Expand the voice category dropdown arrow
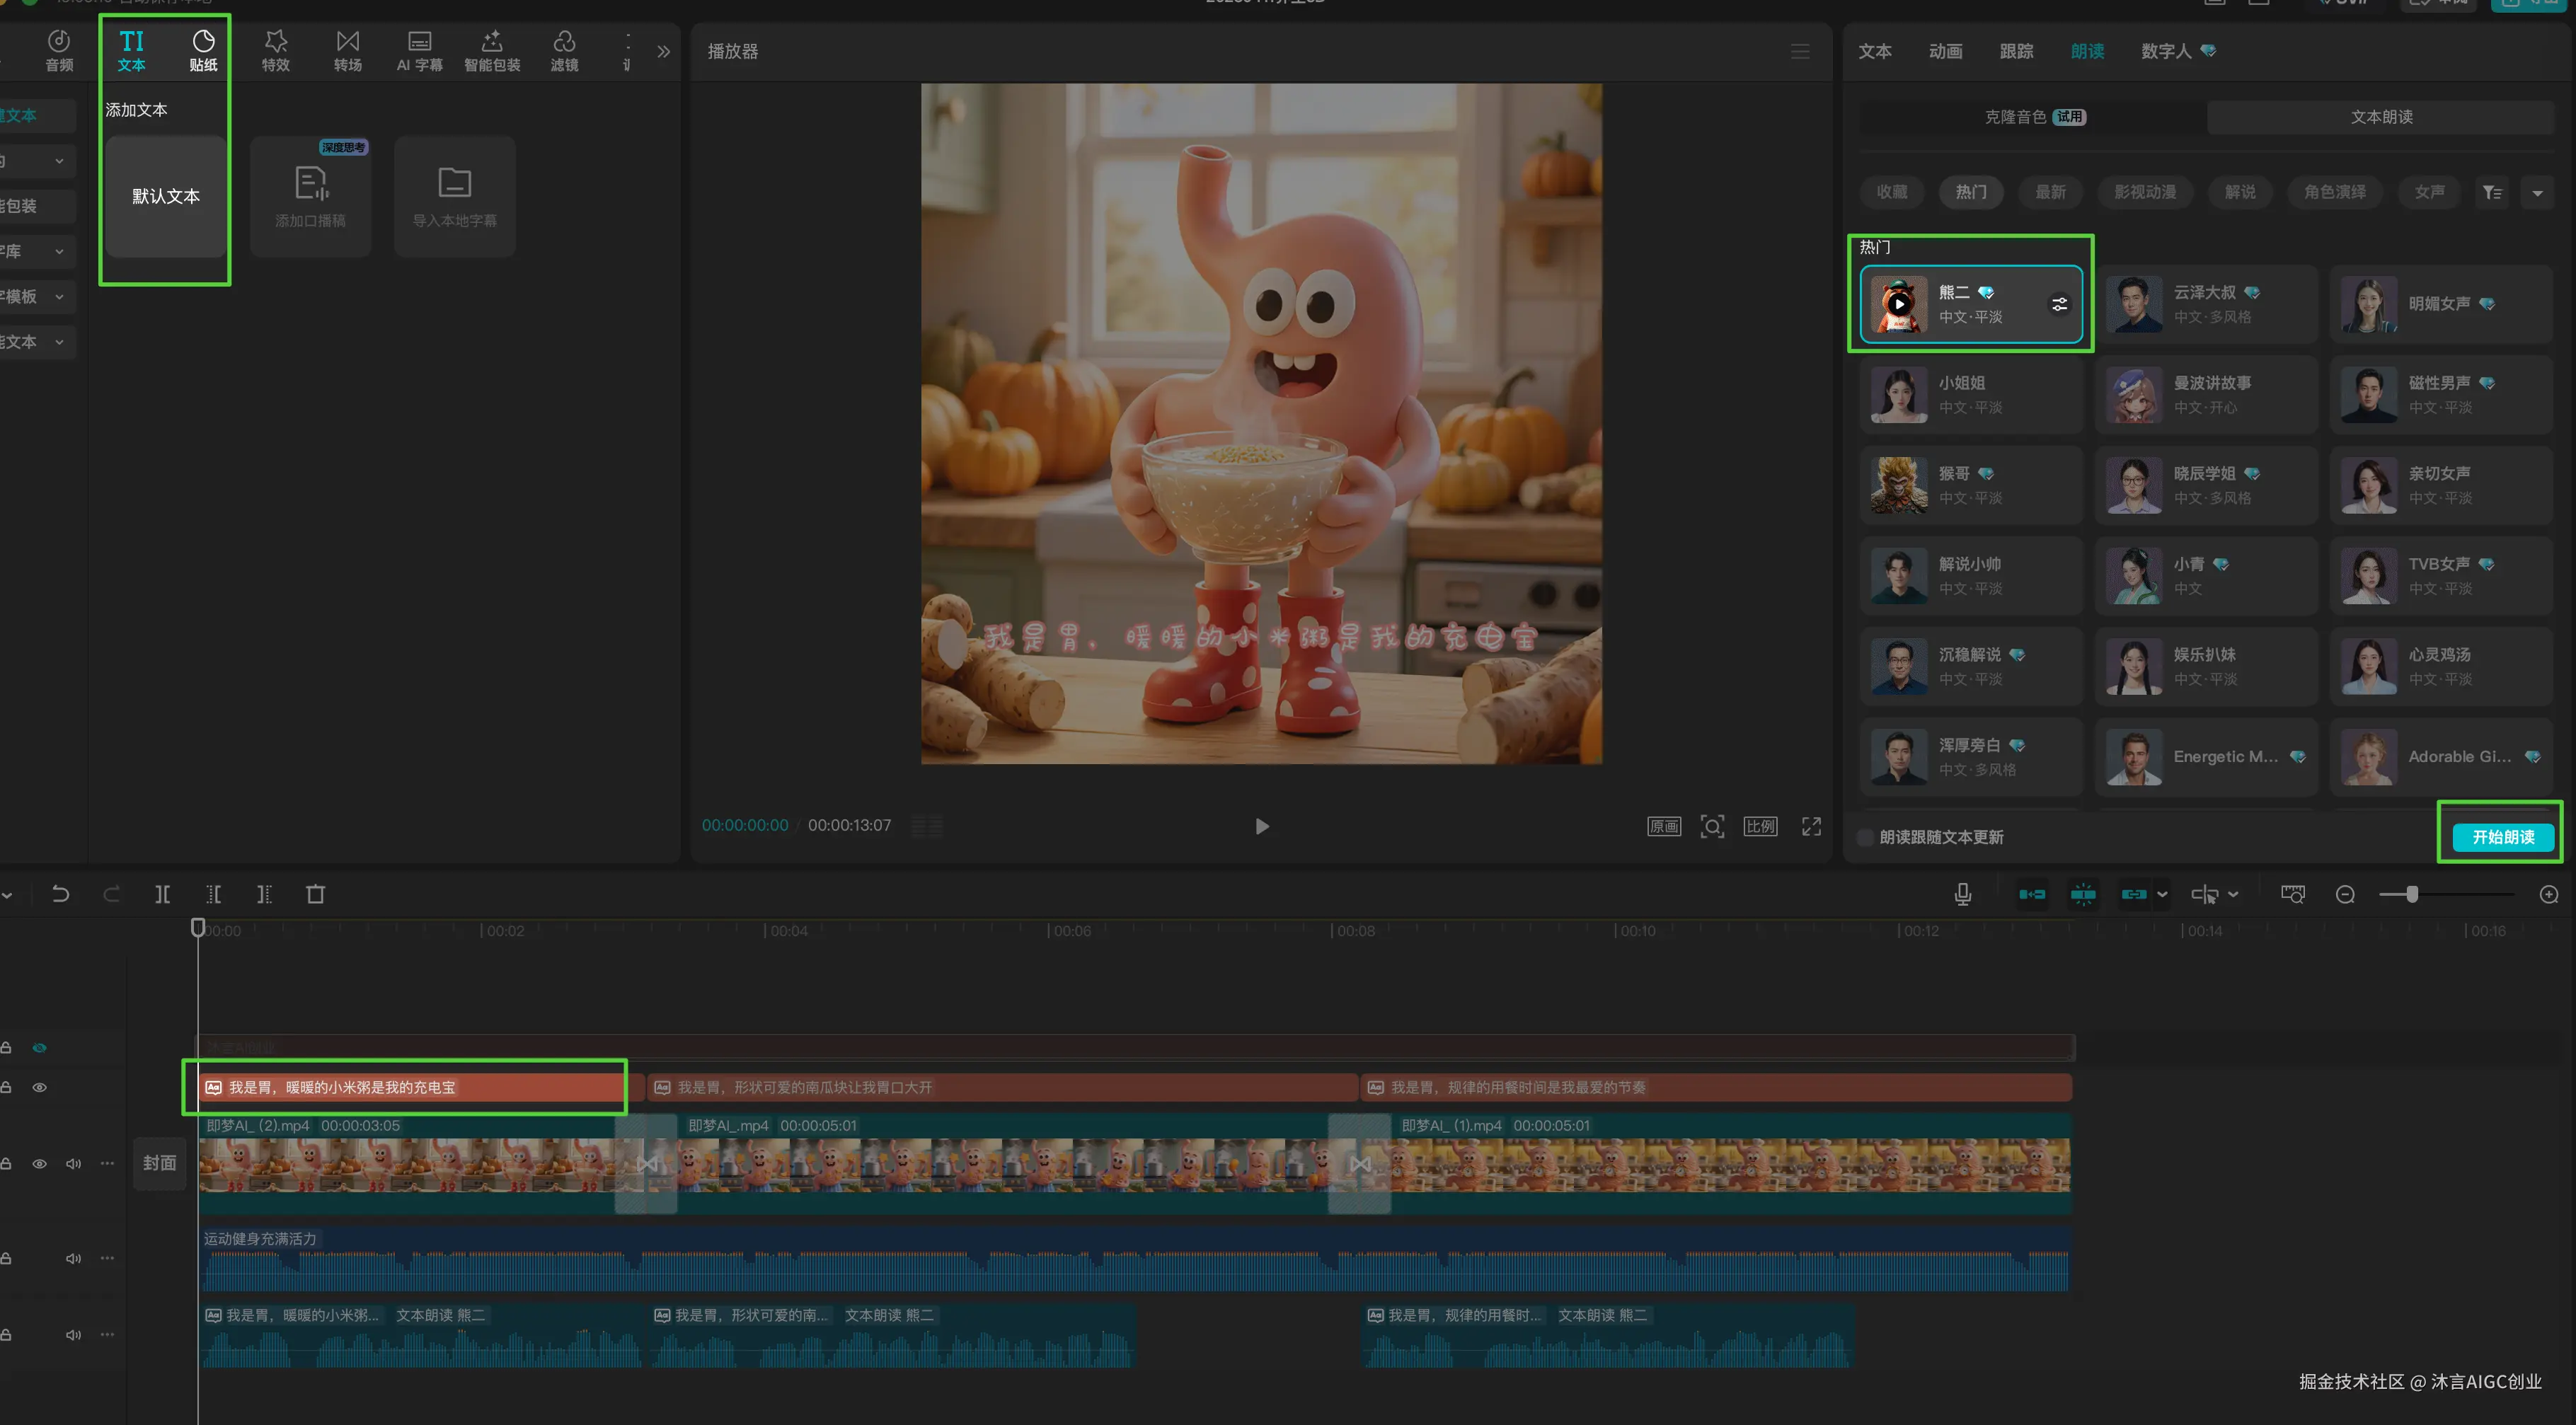The image size is (2576, 1425). coord(2537,193)
